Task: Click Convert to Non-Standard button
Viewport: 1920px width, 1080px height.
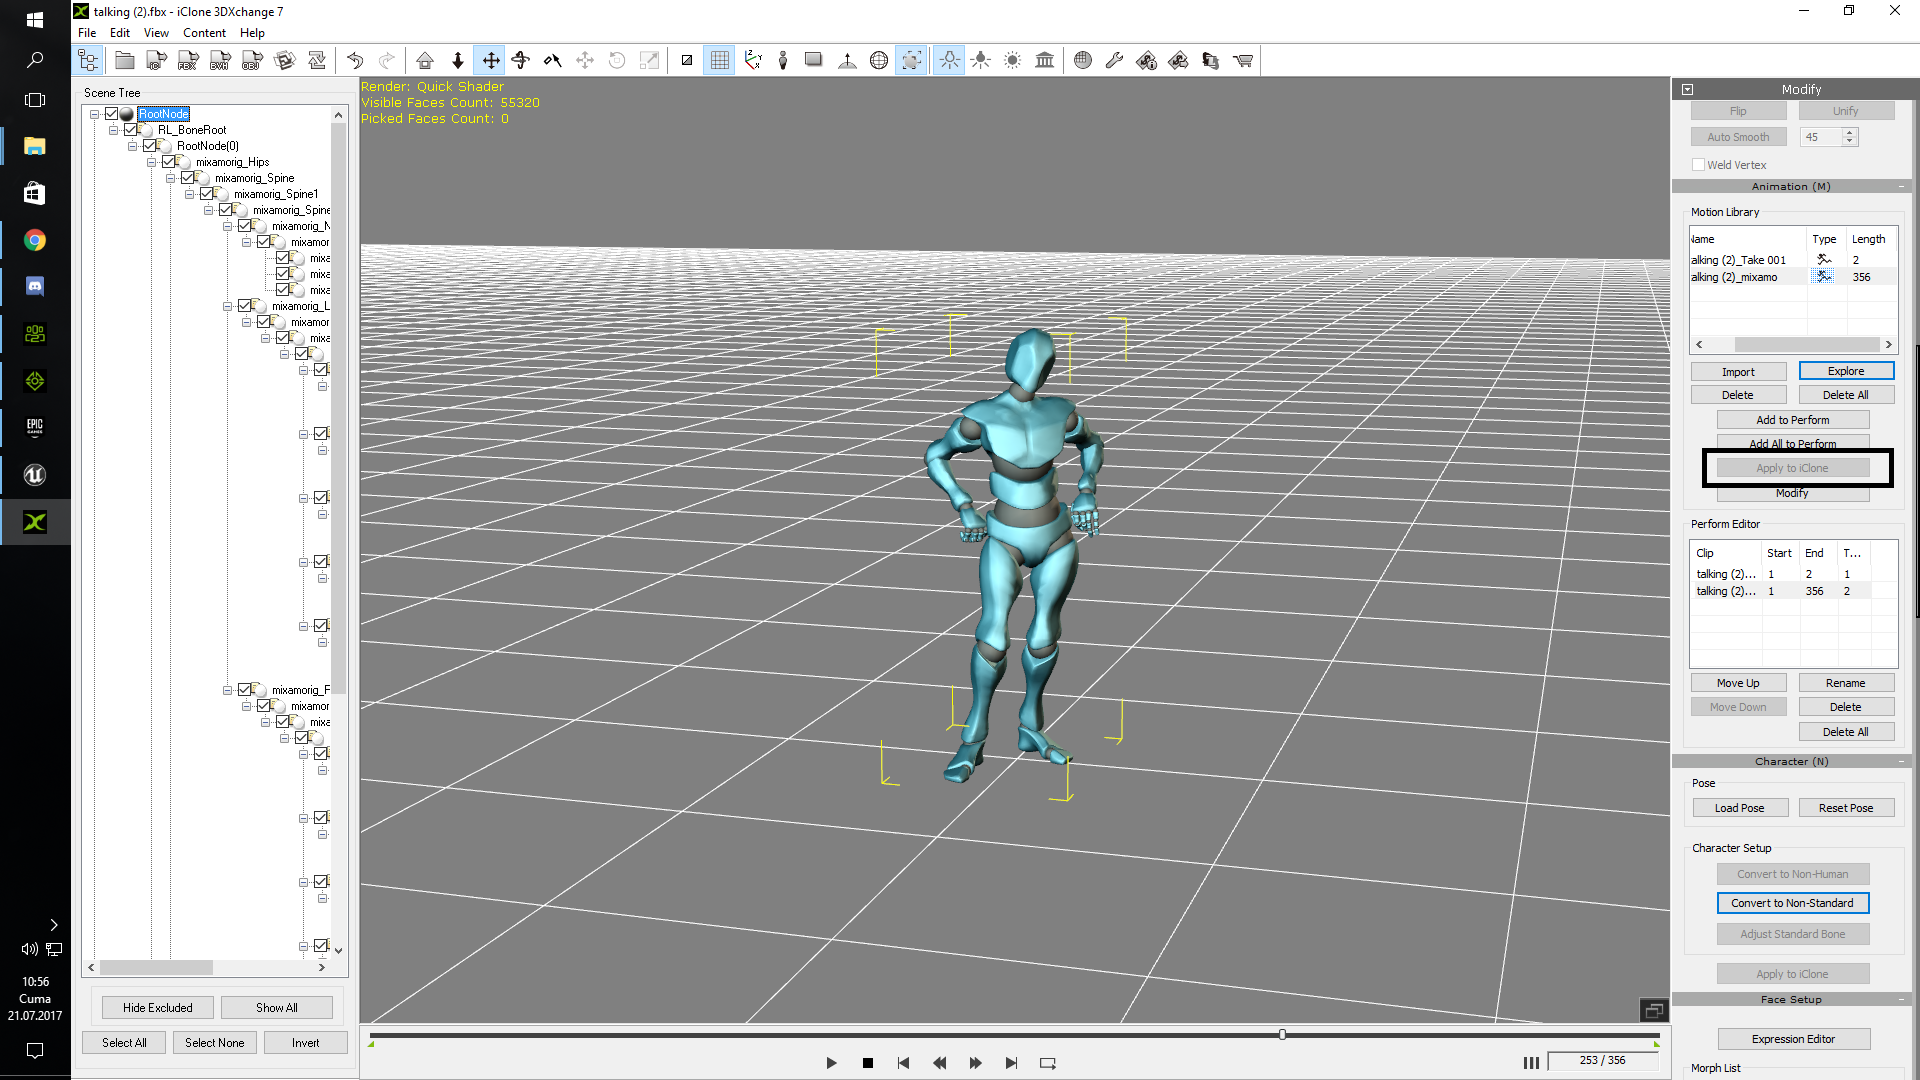Action: [x=1793, y=903]
